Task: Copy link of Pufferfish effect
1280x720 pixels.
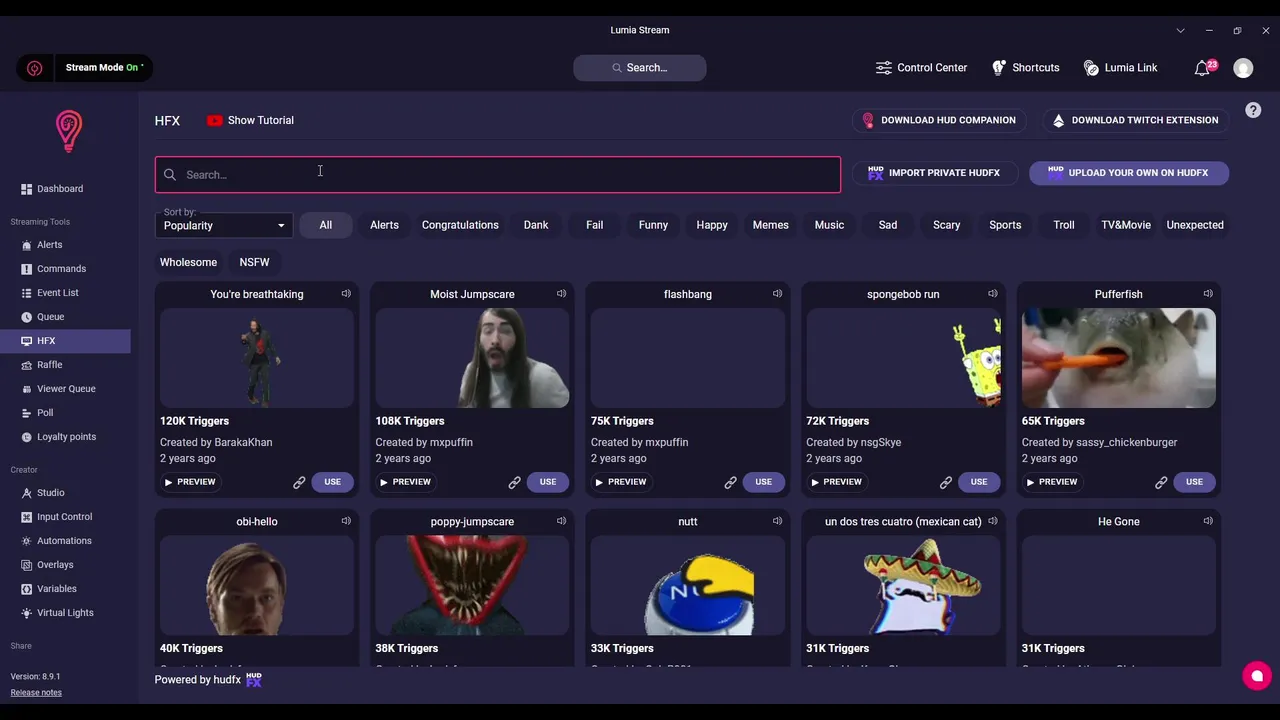Action: 1161,482
